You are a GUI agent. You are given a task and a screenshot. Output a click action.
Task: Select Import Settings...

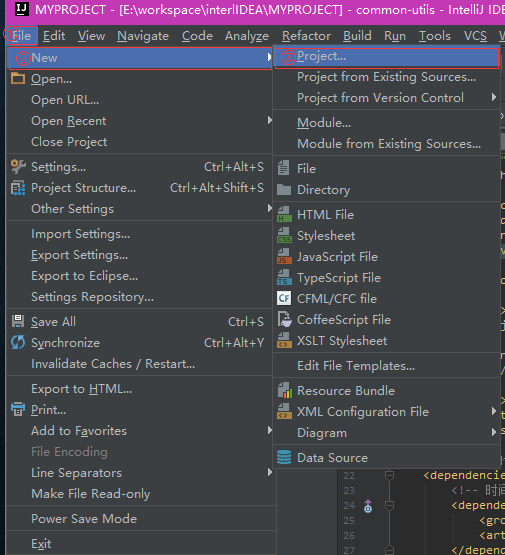(139, 234)
